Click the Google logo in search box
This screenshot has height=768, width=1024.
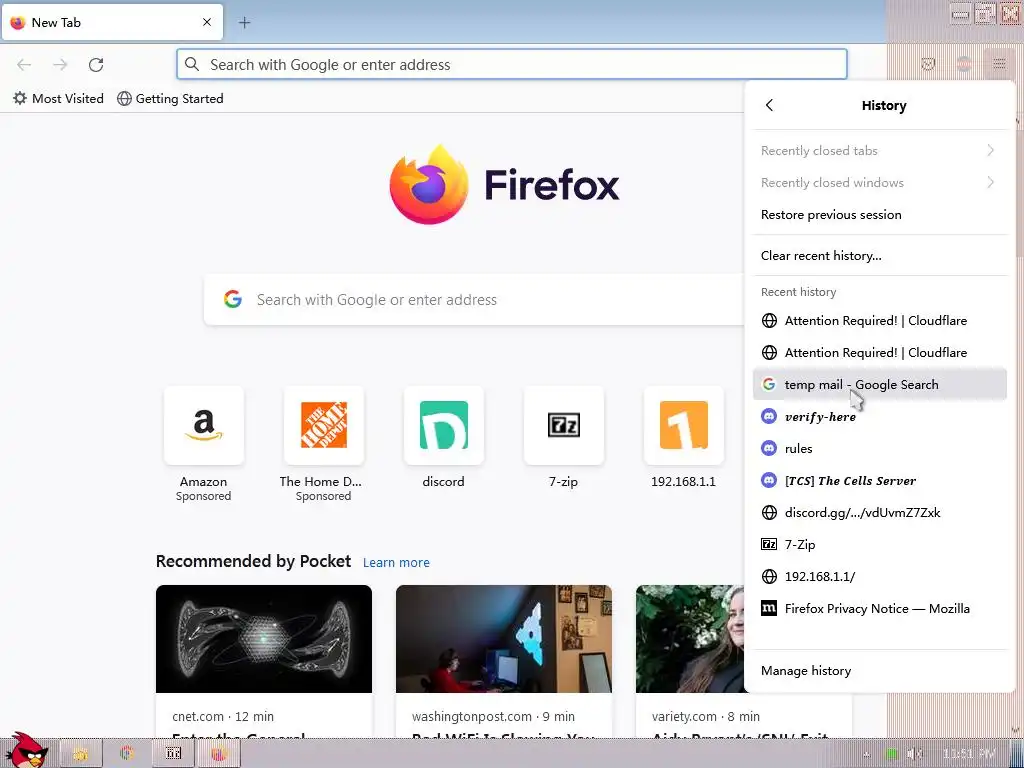tap(232, 300)
